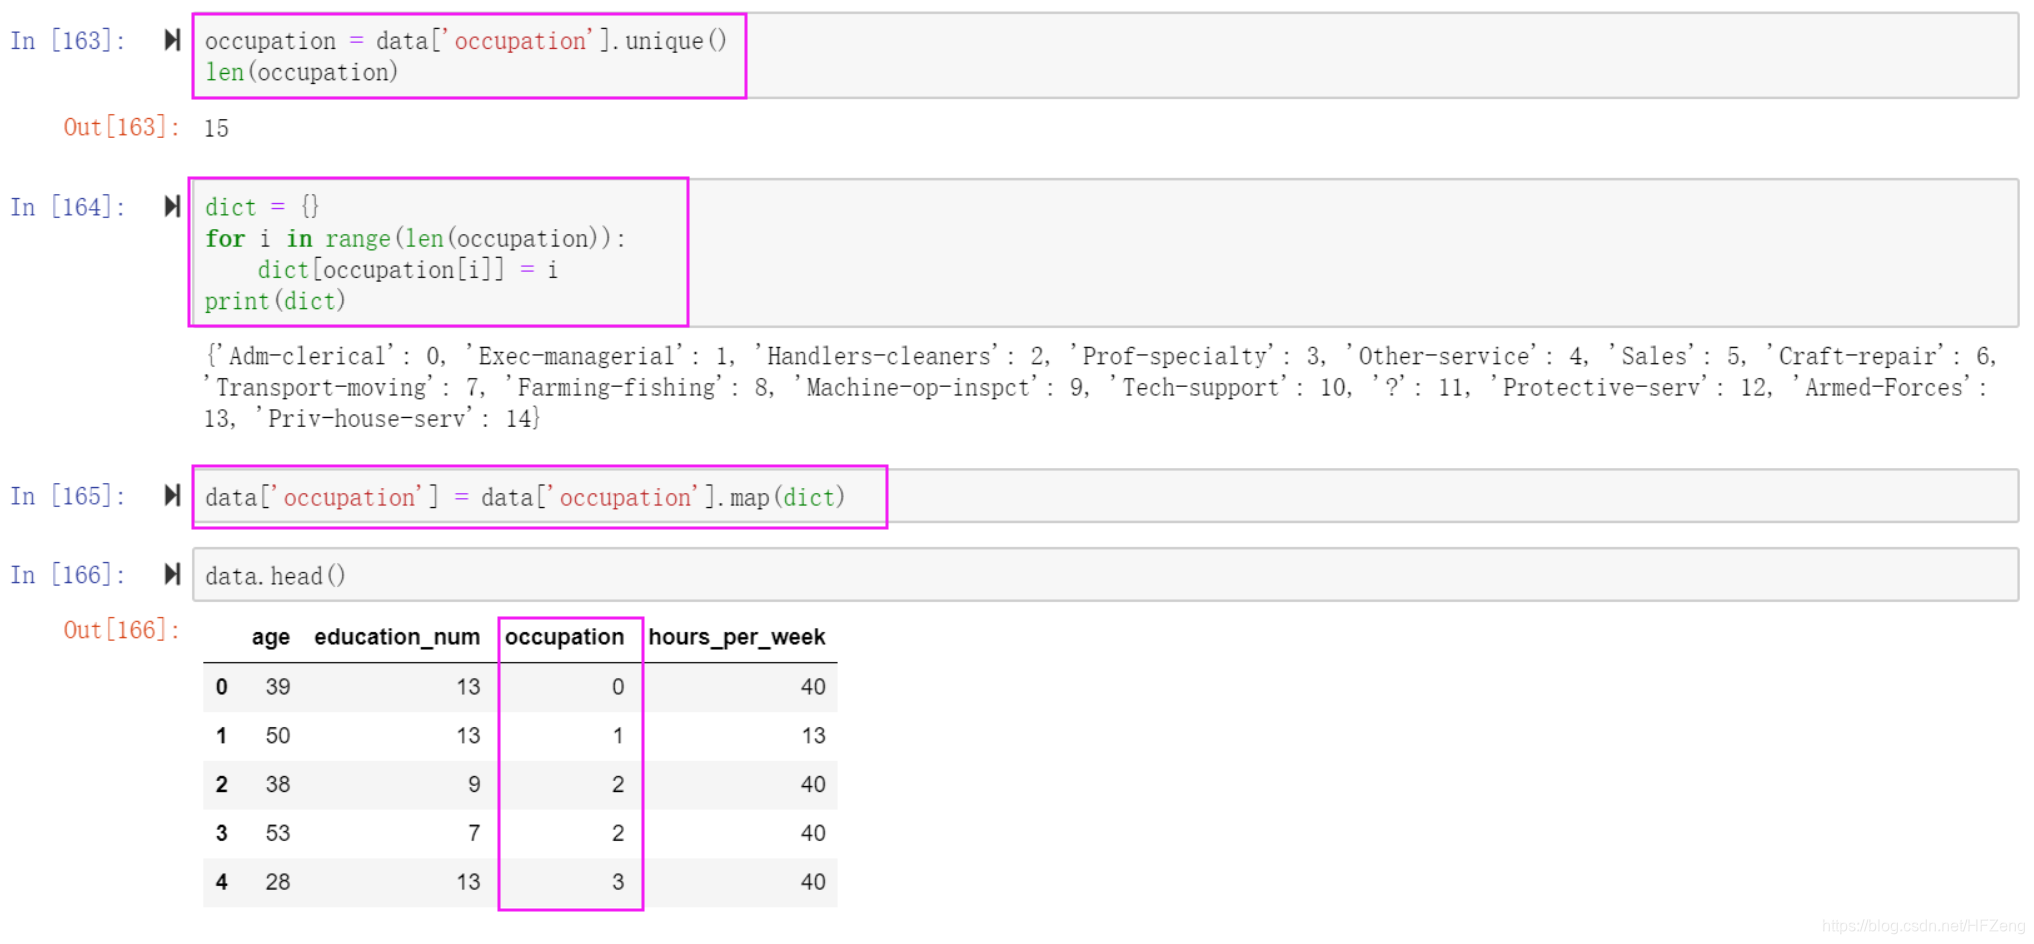Click the occupation column header

click(564, 637)
